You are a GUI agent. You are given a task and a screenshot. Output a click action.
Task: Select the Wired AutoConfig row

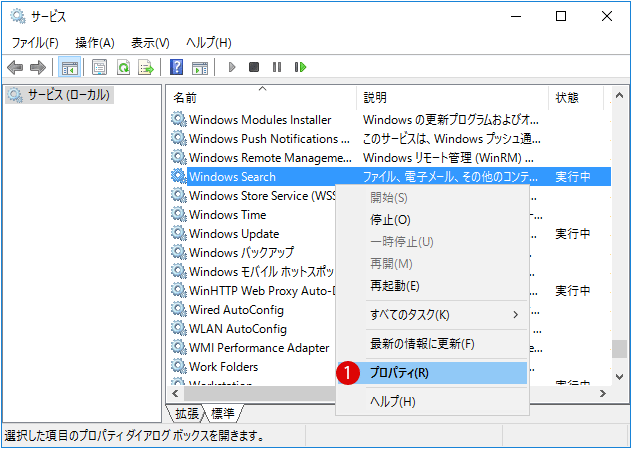[253, 310]
